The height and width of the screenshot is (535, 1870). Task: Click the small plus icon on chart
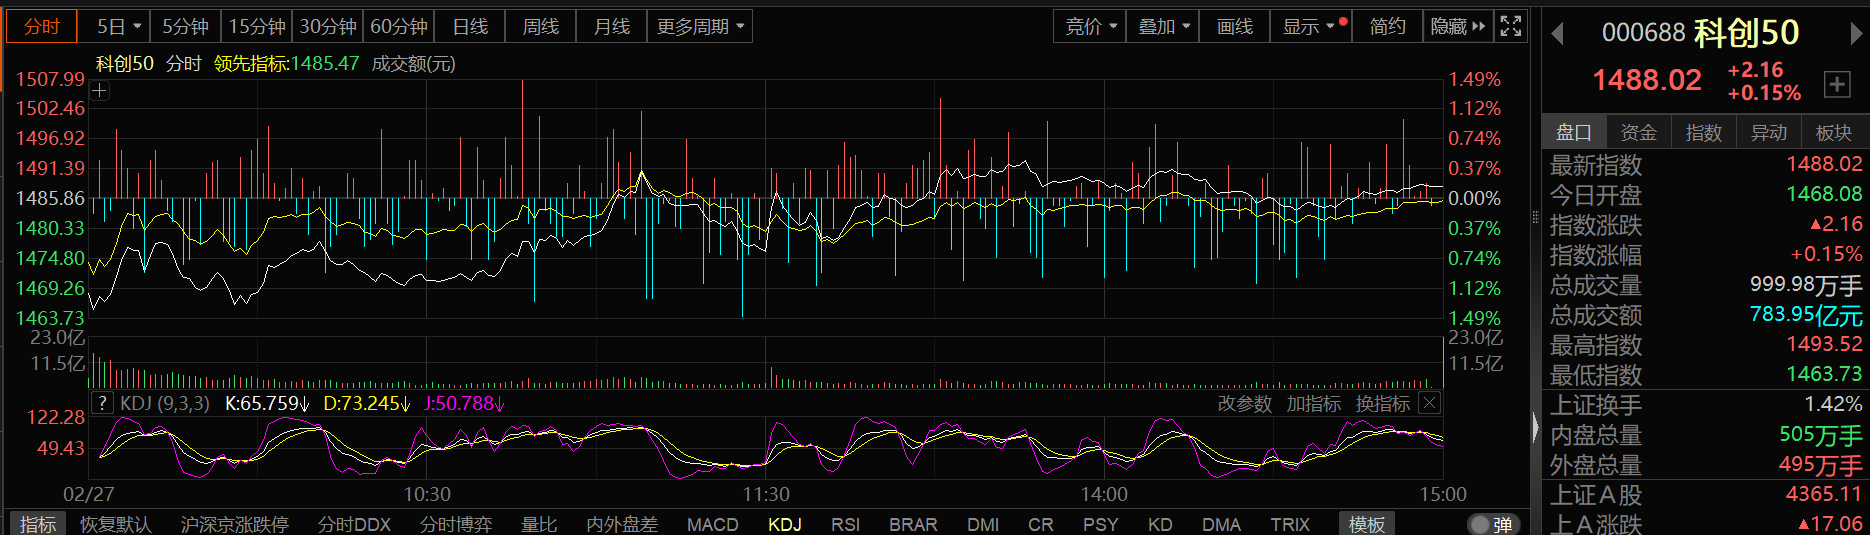coord(100,91)
